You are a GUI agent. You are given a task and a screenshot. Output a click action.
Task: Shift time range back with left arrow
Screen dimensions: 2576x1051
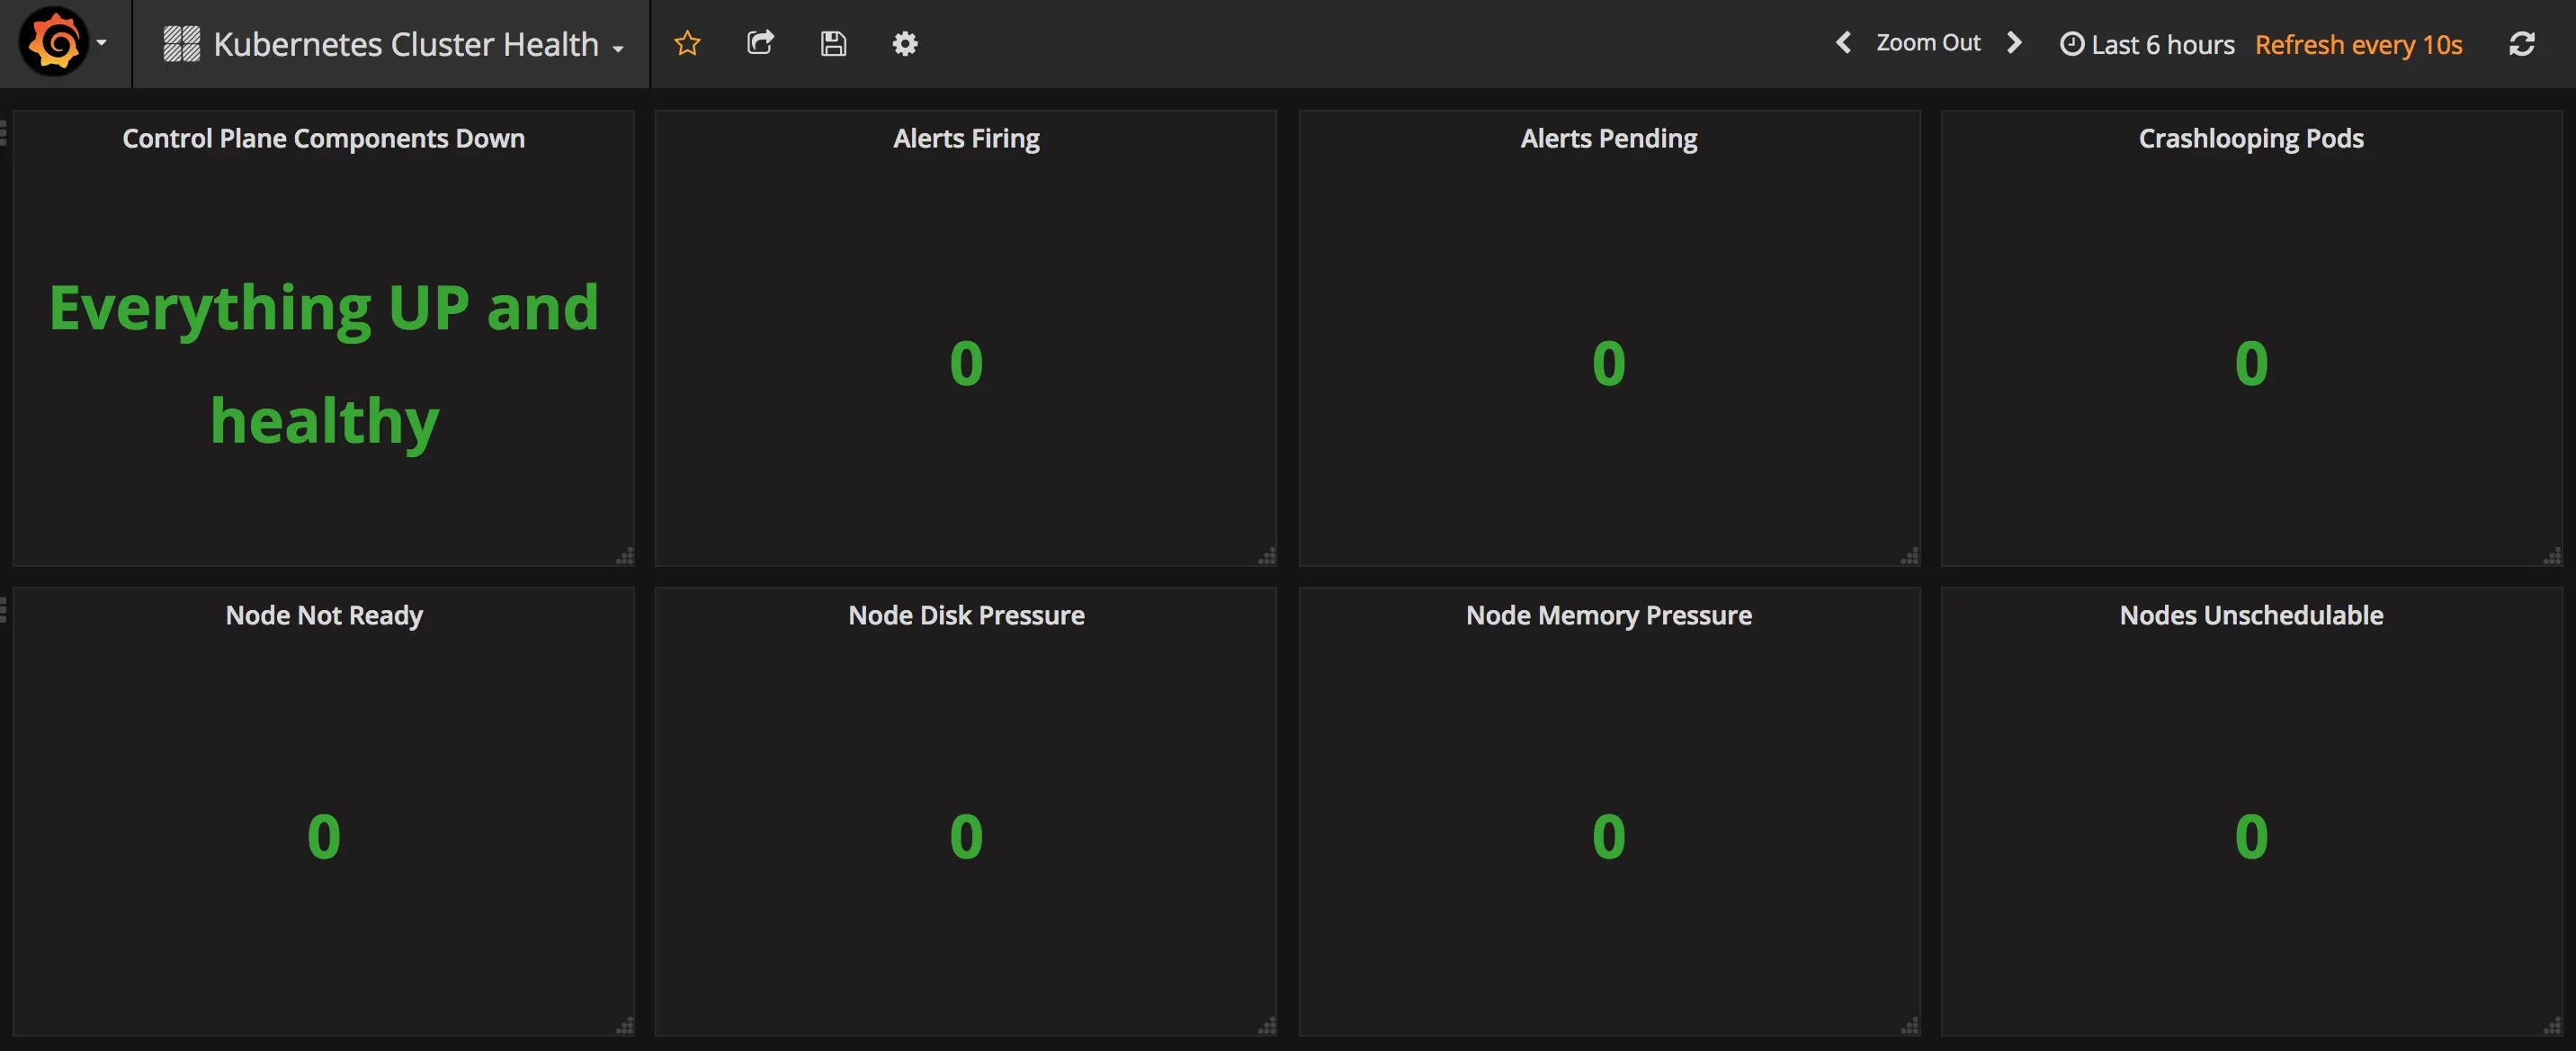pos(1843,43)
